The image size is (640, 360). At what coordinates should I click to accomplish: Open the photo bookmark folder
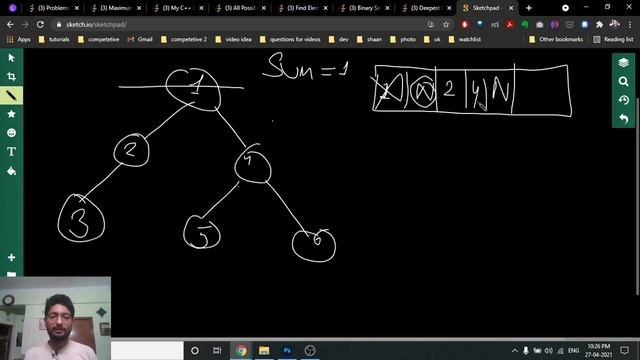403,39
